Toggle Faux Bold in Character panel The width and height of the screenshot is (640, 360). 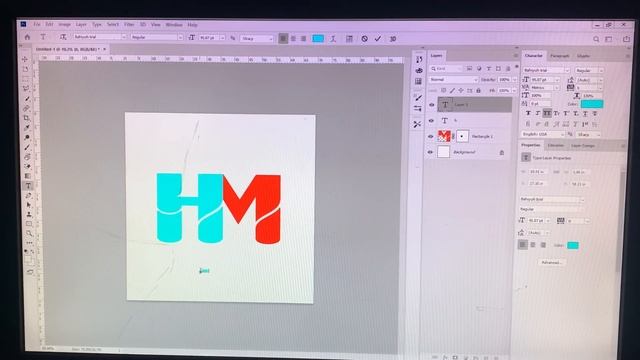point(528,113)
